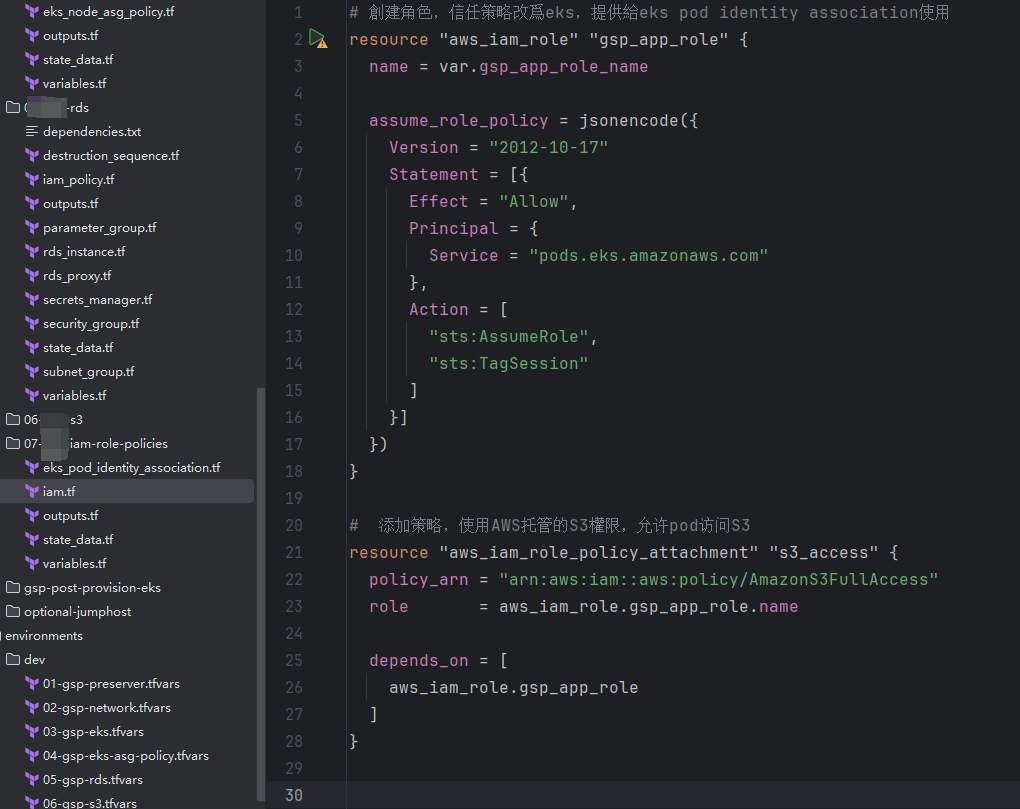
Task: Open eks_pod_identity_association.tf file
Action: (x=131, y=468)
